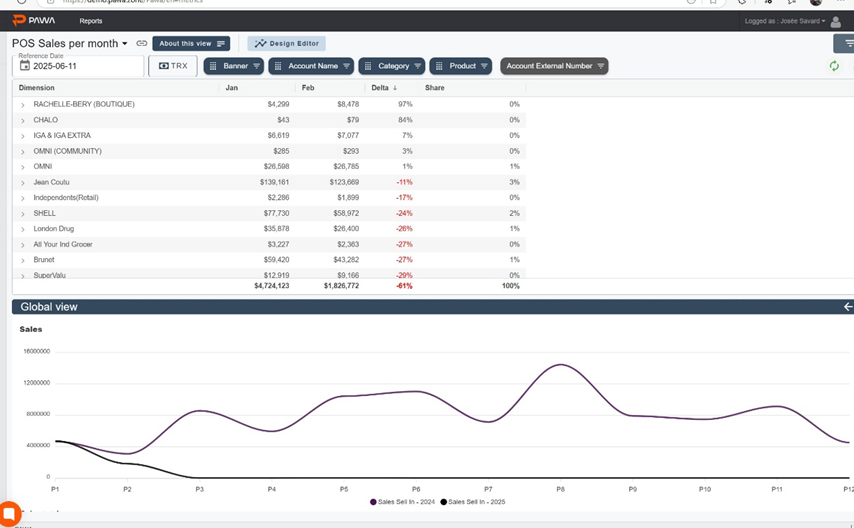This screenshot has width=854, height=528.
Task: Sort by Jan column header
Action: [231, 88]
